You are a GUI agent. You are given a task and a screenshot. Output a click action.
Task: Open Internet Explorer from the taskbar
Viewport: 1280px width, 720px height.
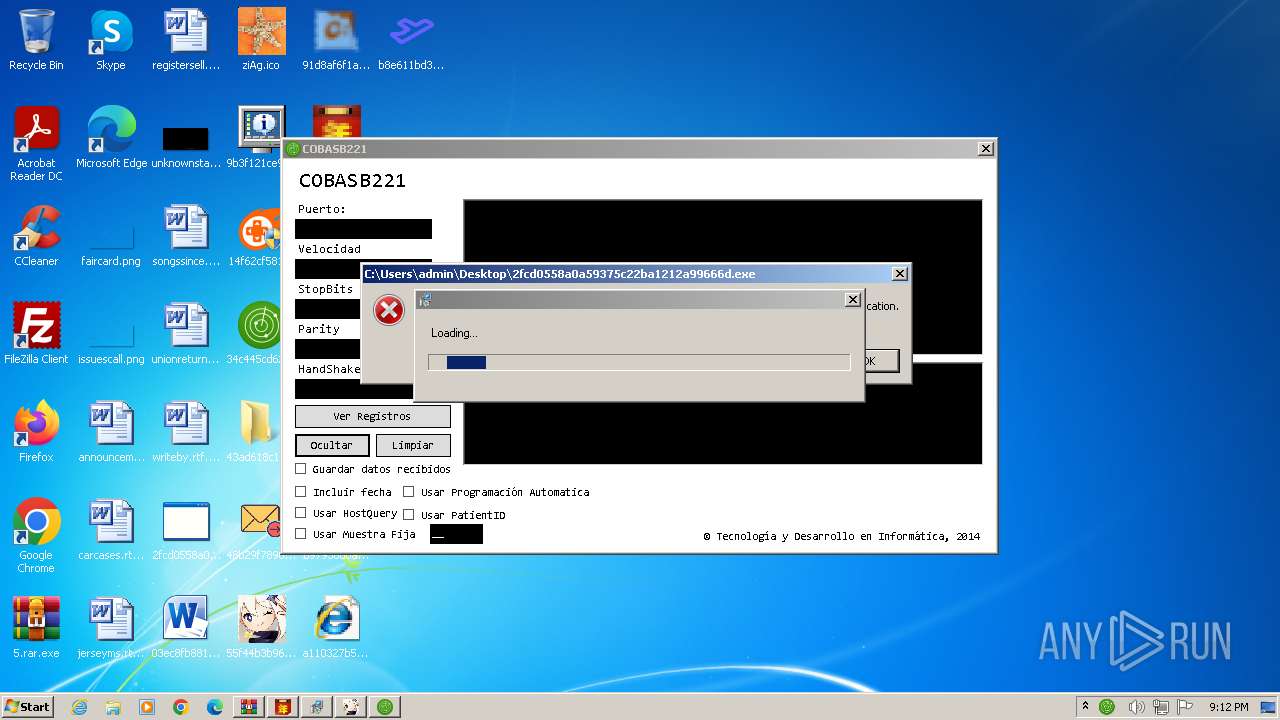[x=79, y=707]
